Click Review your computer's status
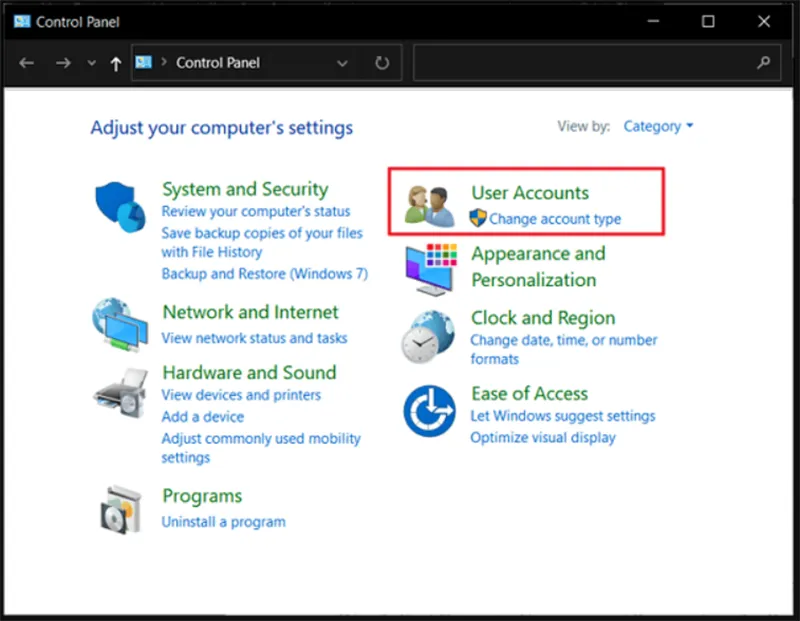Screen dimensions: 800x621 (256, 211)
